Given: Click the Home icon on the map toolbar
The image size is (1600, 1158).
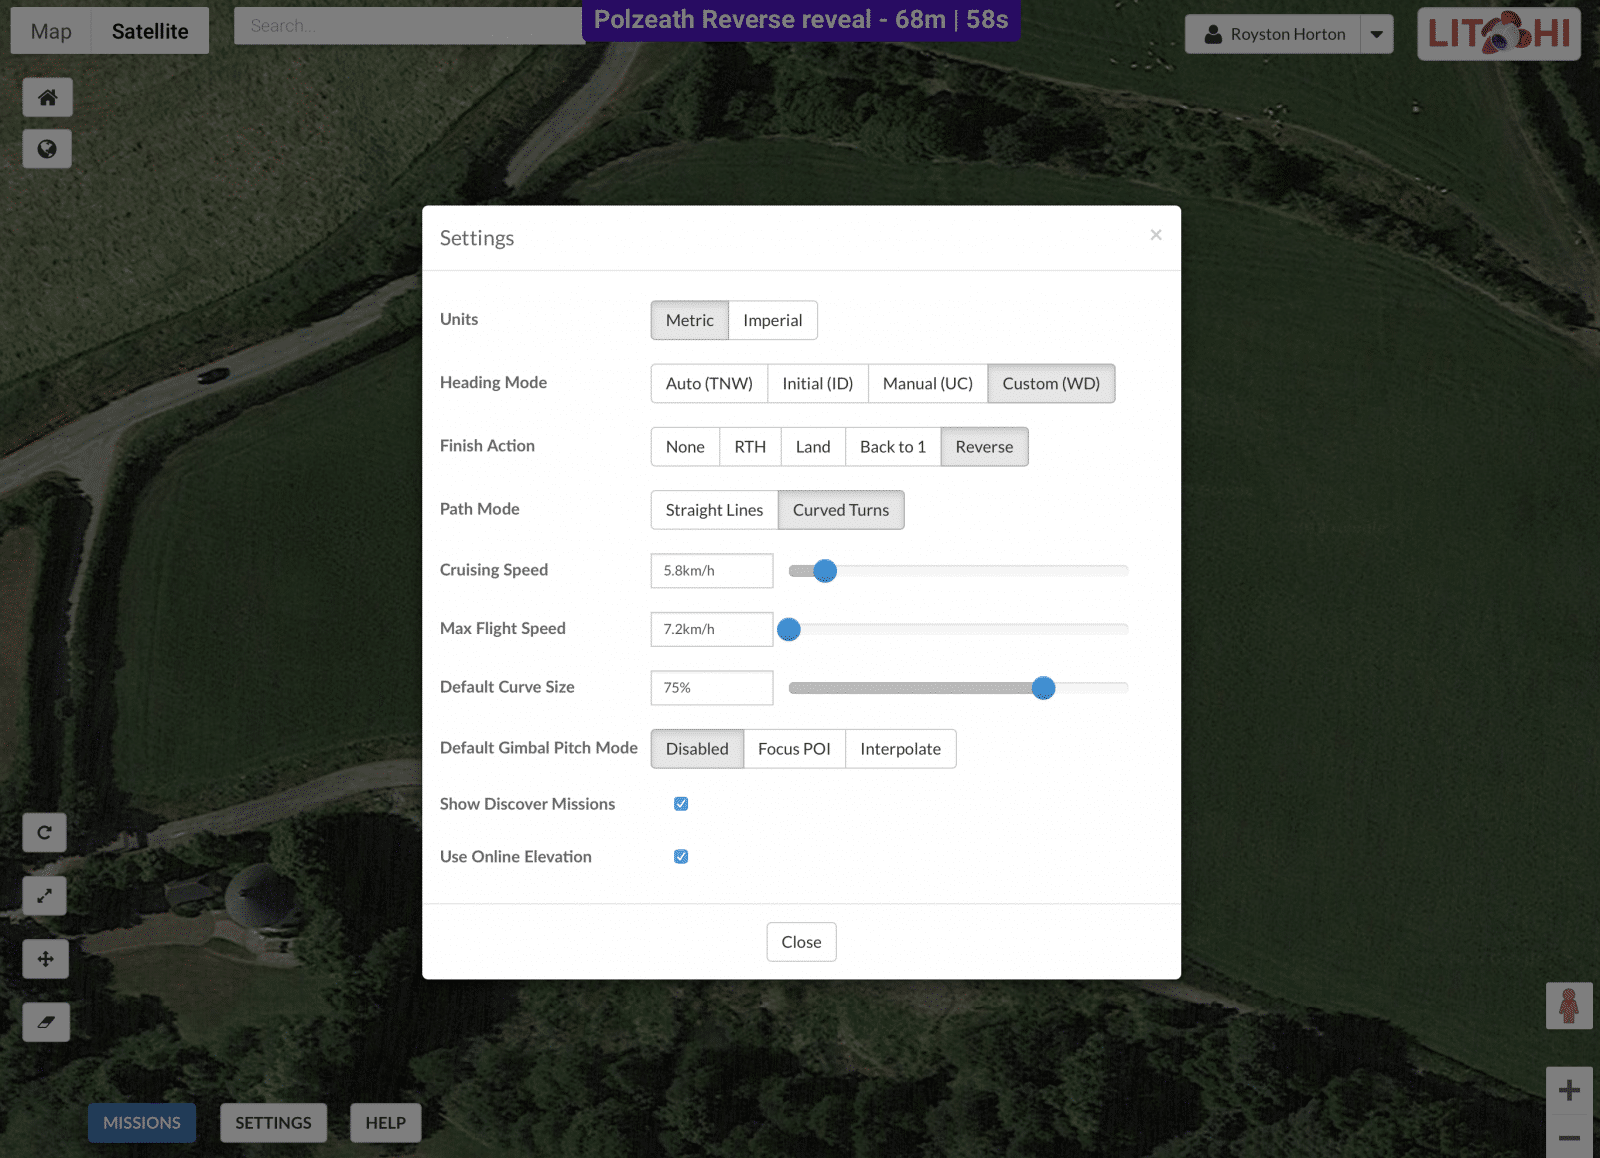Looking at the screenshot, I should (x=46, y=97).
